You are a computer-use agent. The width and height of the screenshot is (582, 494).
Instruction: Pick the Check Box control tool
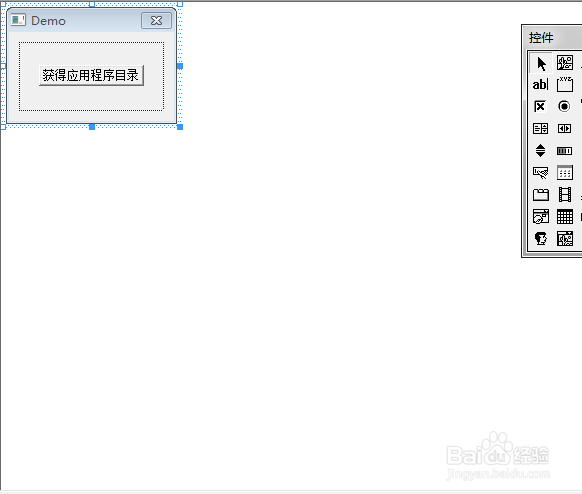540,107
